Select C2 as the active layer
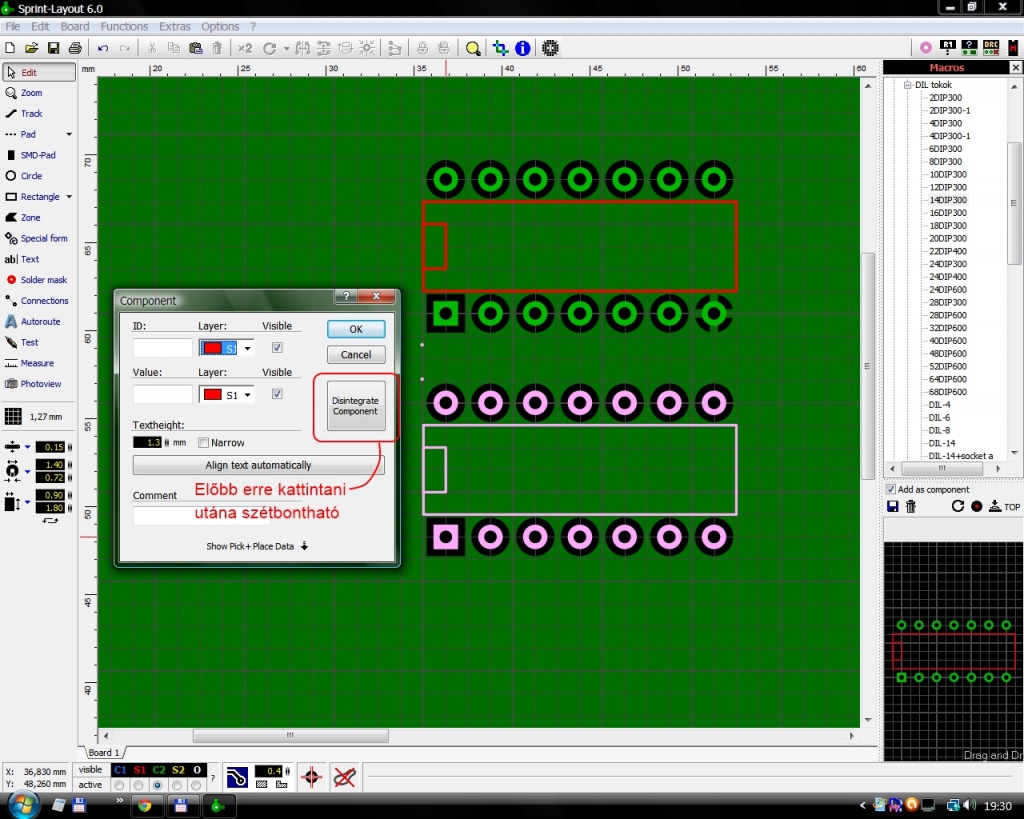 click(157, 785)
